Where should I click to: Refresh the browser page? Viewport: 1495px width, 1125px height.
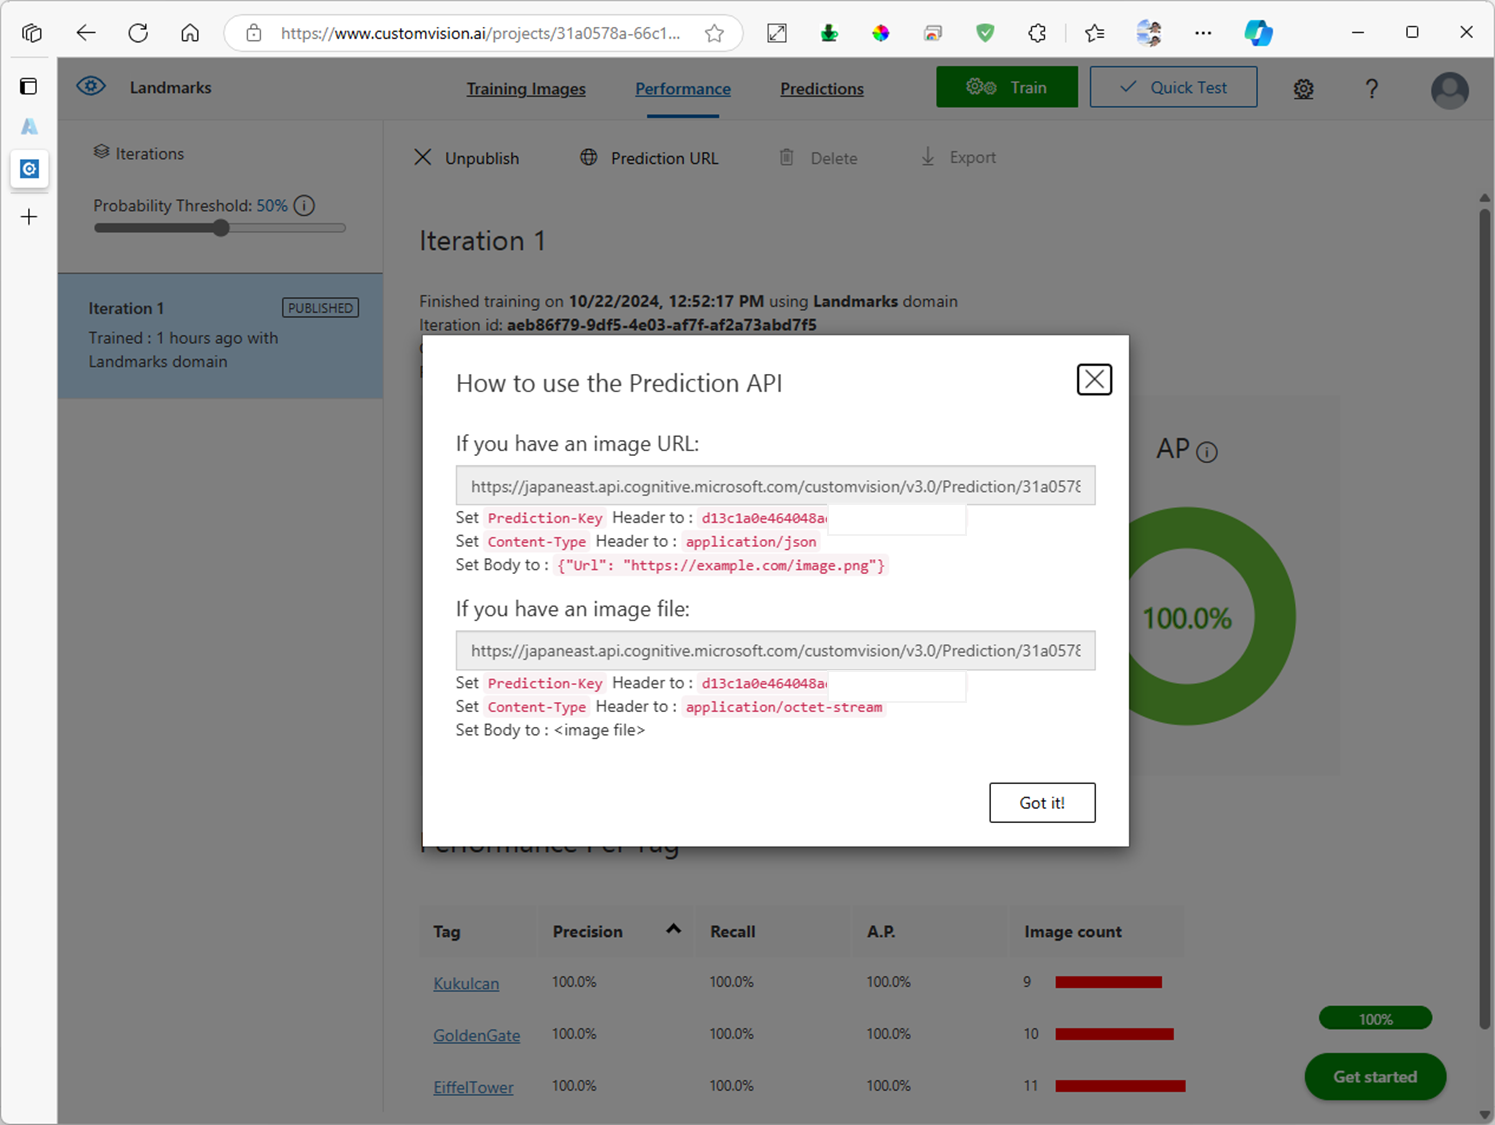click(x=138, y=33)
